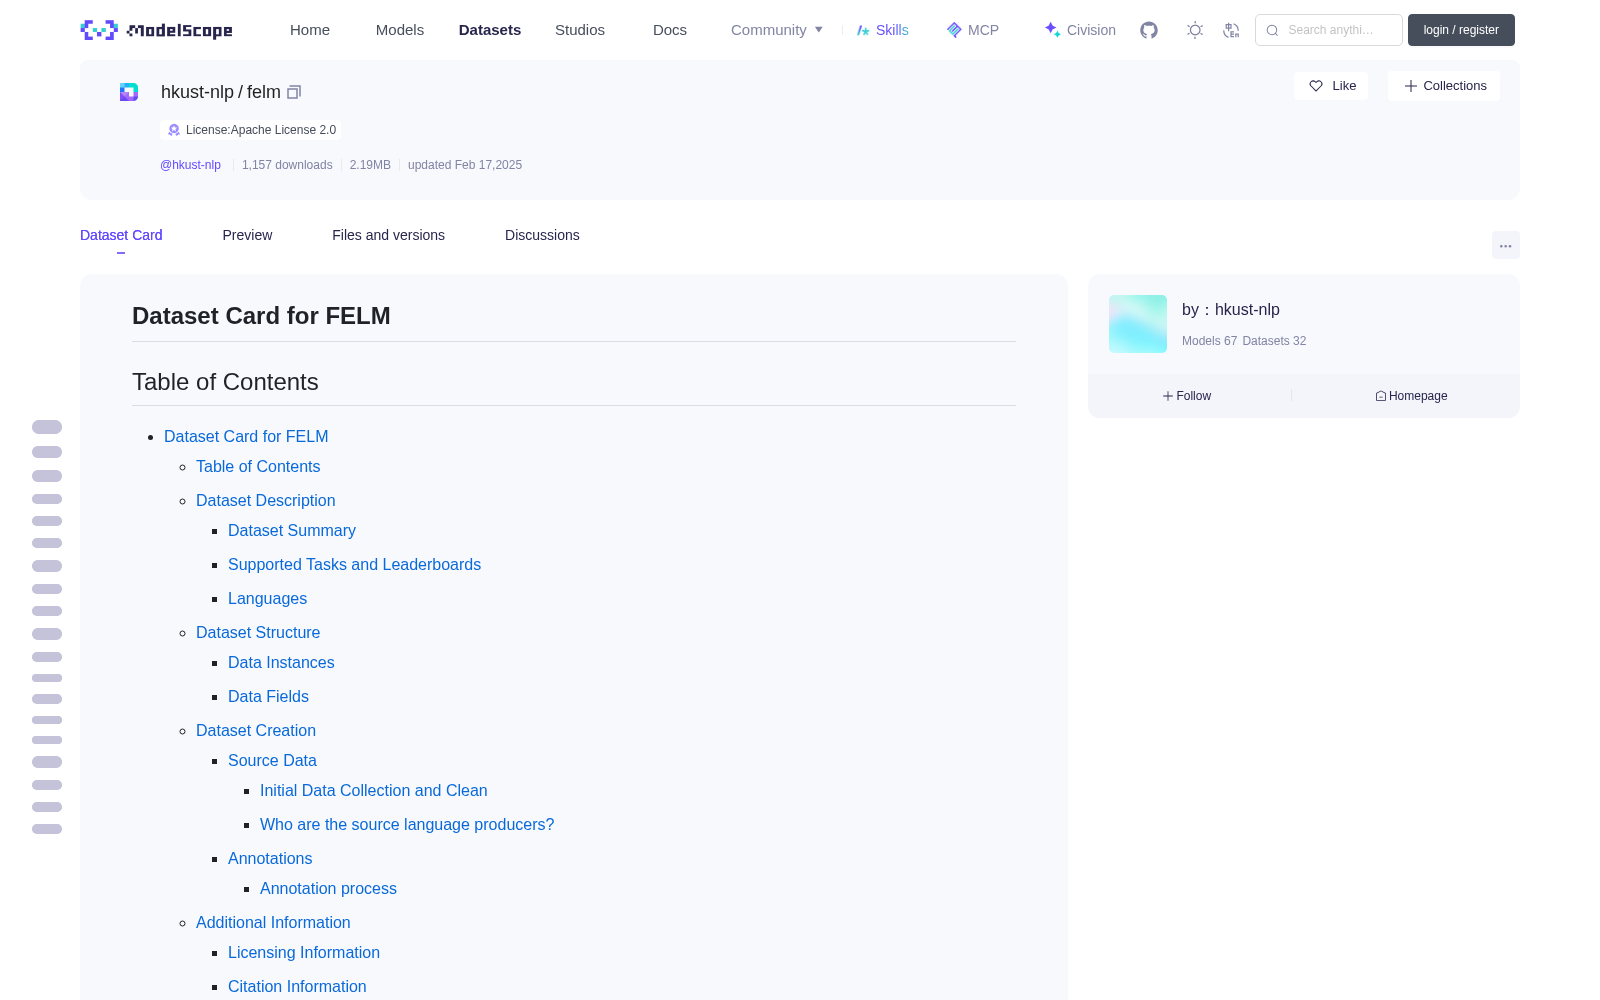Click the '2.19MB' size text
This screenshot has width=1600, height=1000.
tap(370, 165)
